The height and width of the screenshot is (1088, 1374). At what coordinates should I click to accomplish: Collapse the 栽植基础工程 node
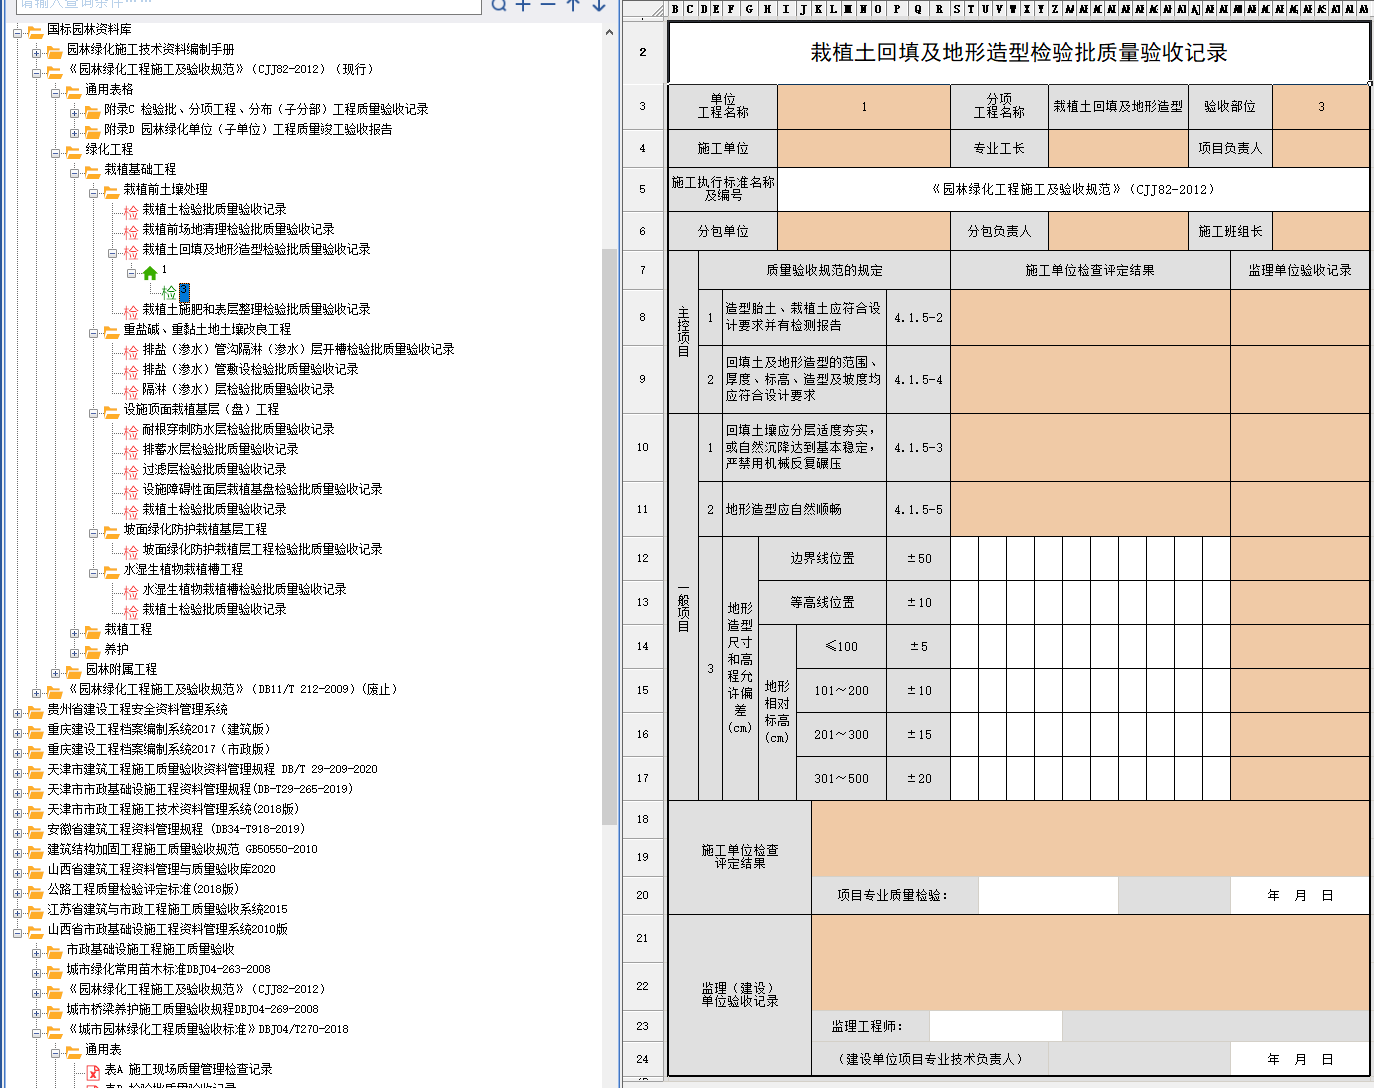point(75,172)
